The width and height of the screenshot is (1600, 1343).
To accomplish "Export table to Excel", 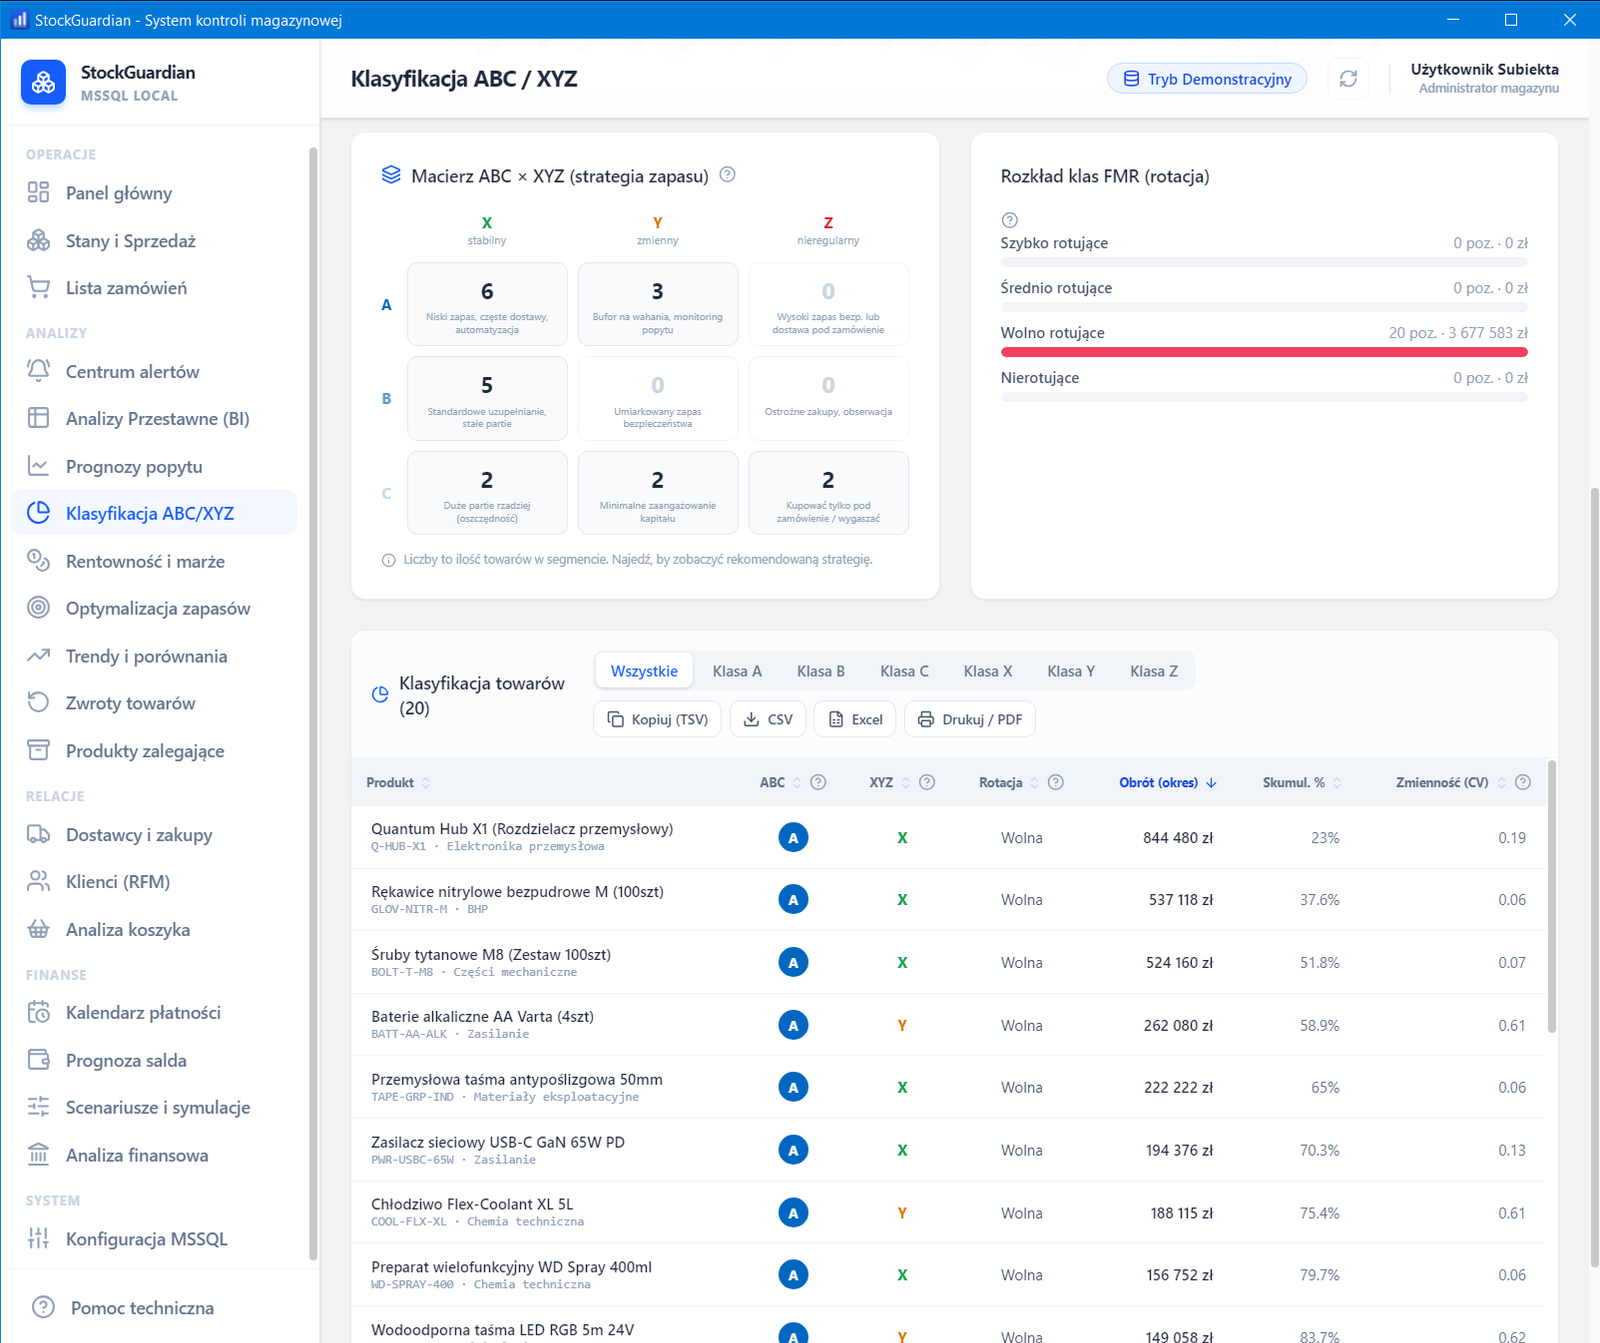I will 855,719.
